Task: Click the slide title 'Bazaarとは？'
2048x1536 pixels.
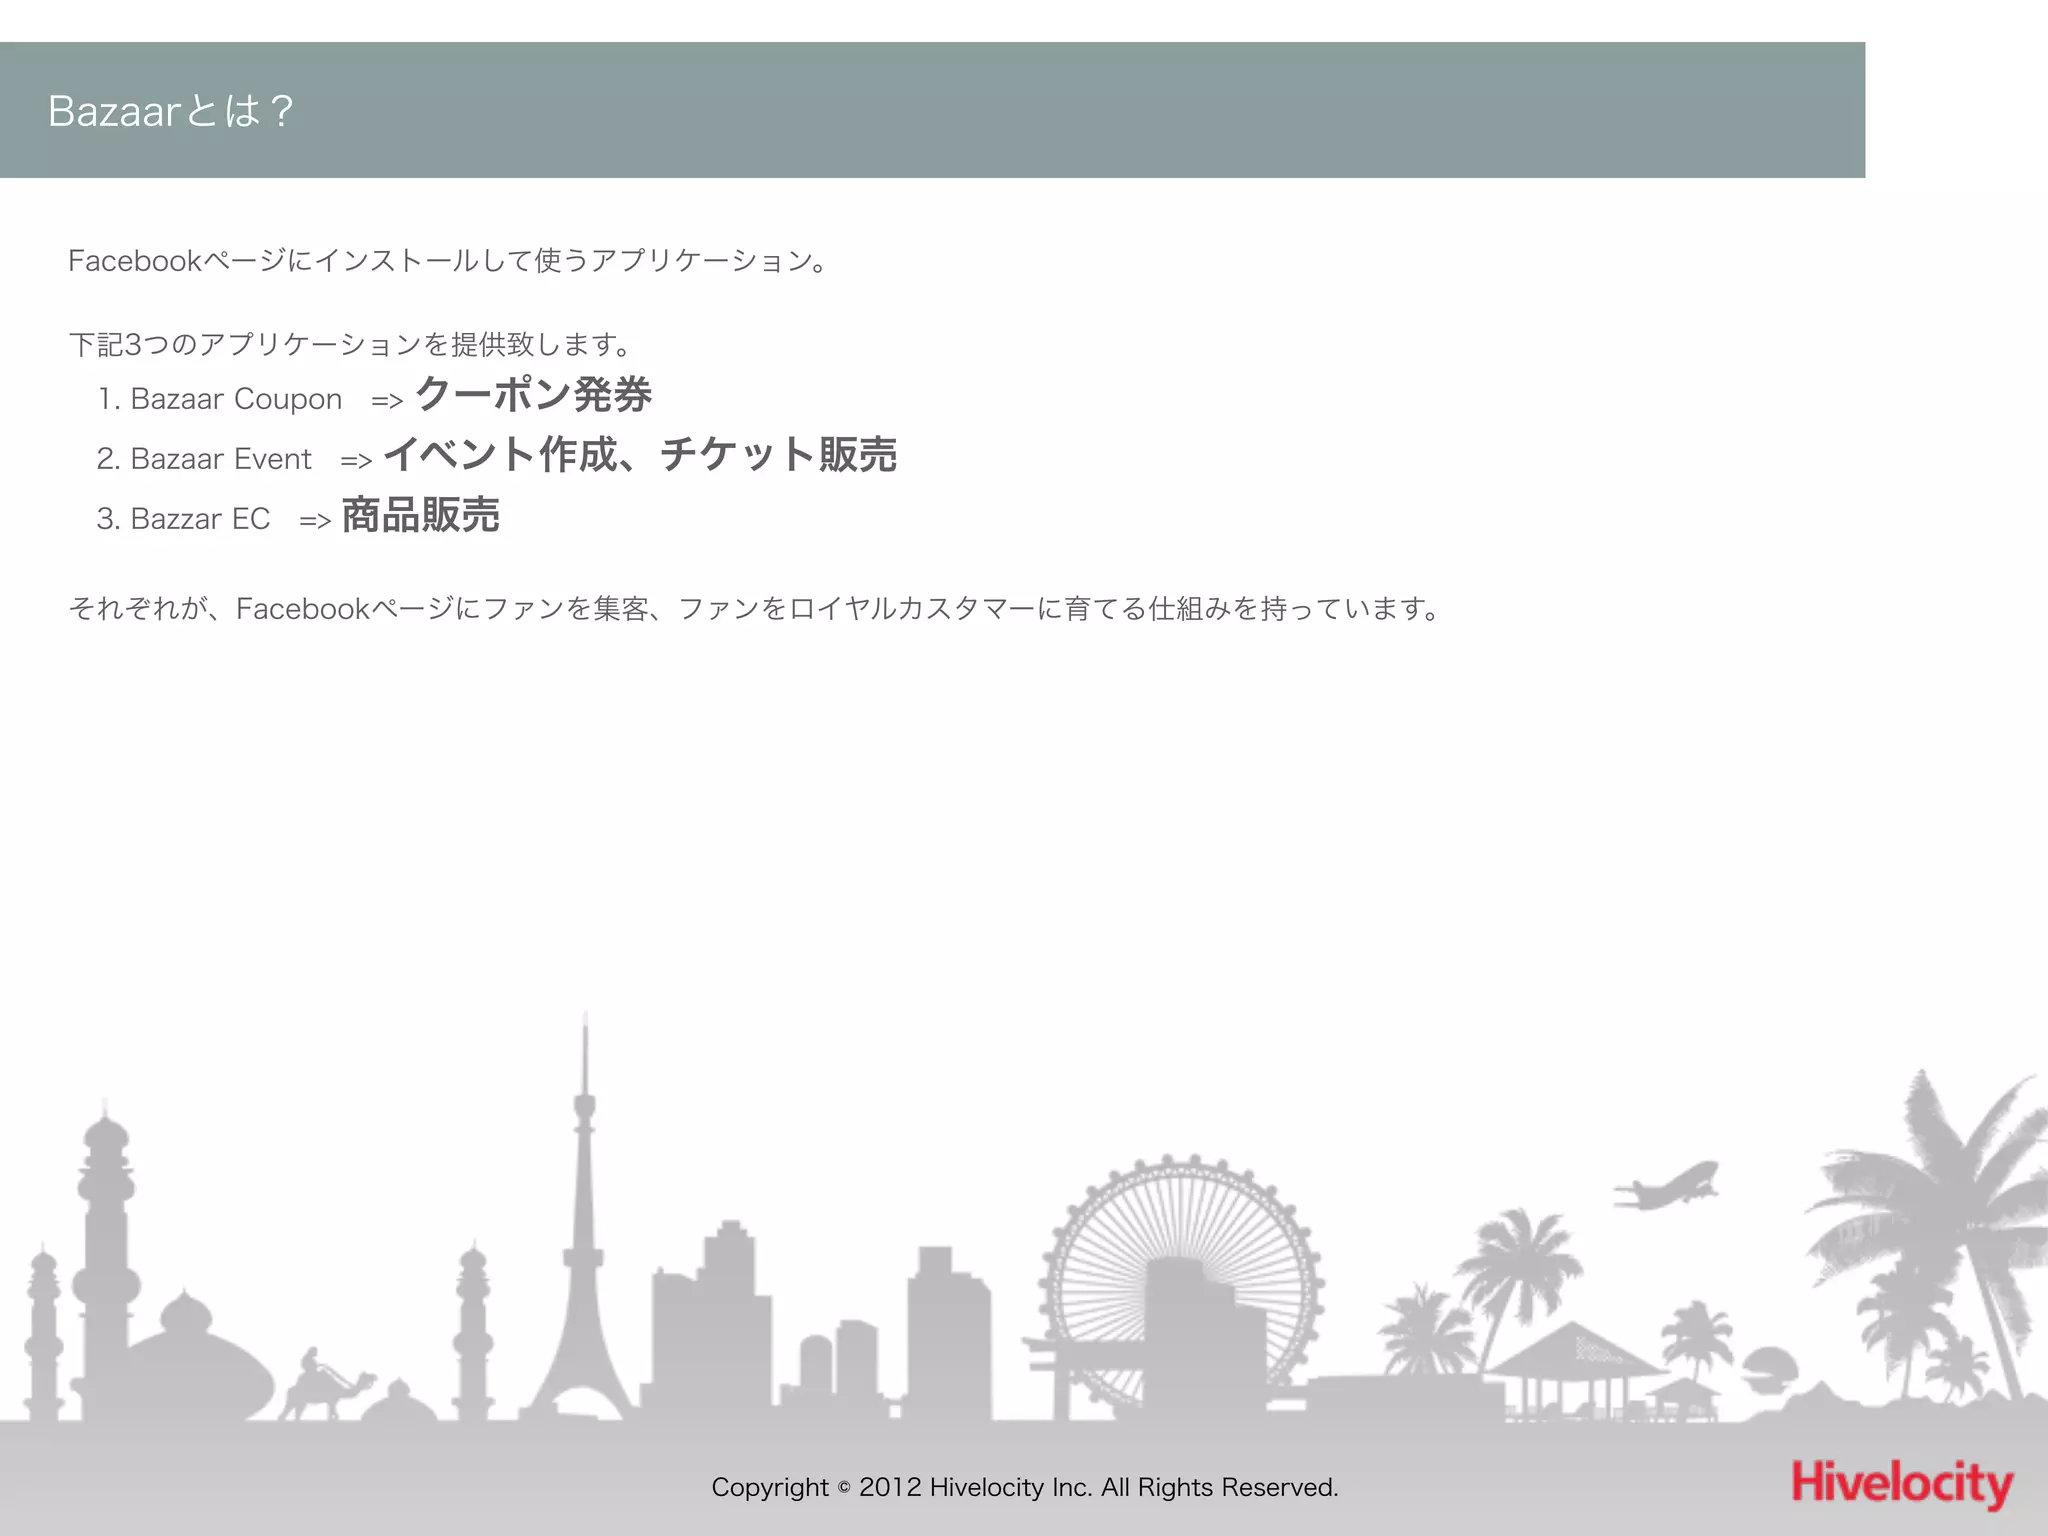Action: tap(171, 111)
